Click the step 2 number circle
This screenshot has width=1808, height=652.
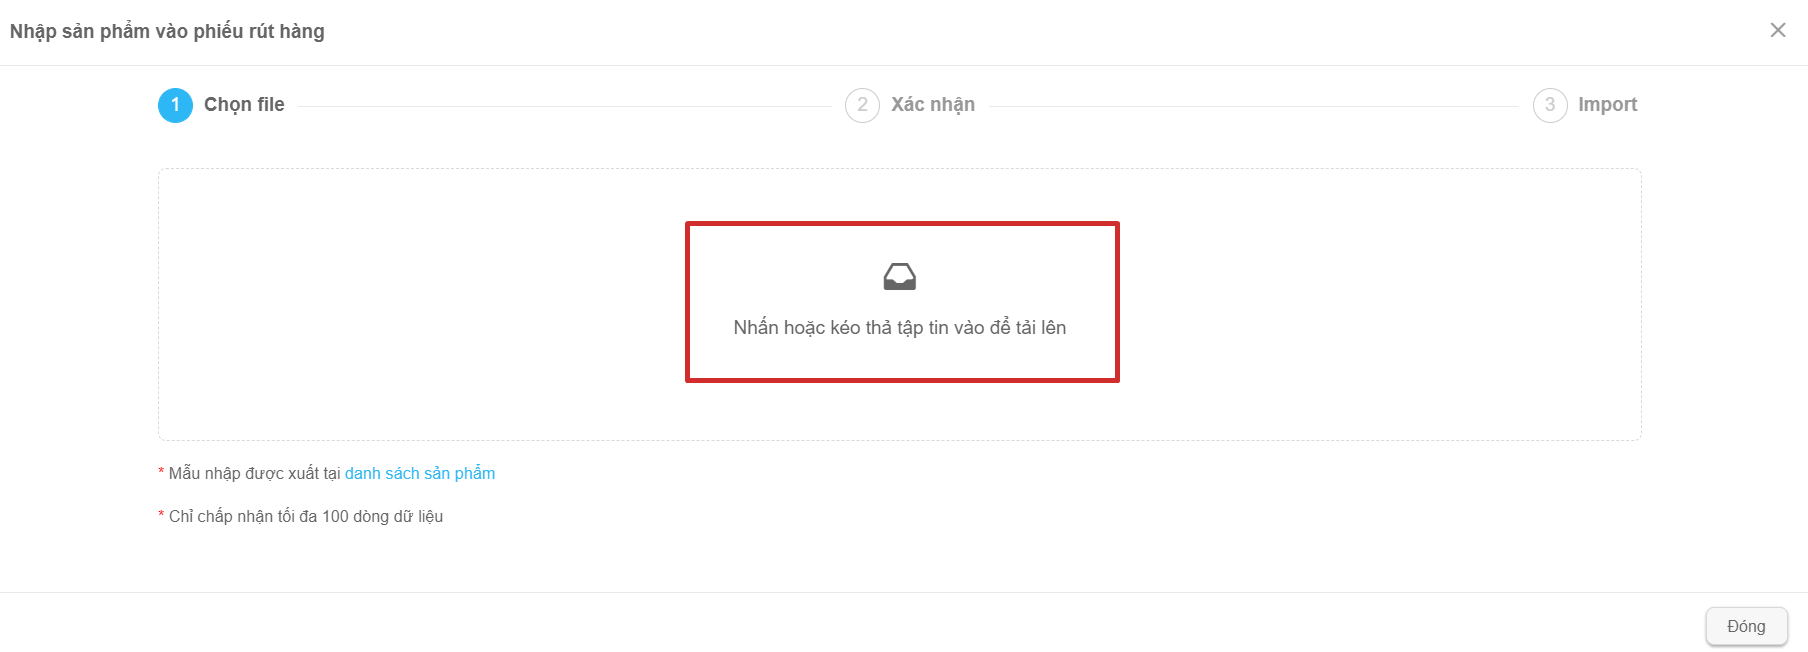pos(862,105)
